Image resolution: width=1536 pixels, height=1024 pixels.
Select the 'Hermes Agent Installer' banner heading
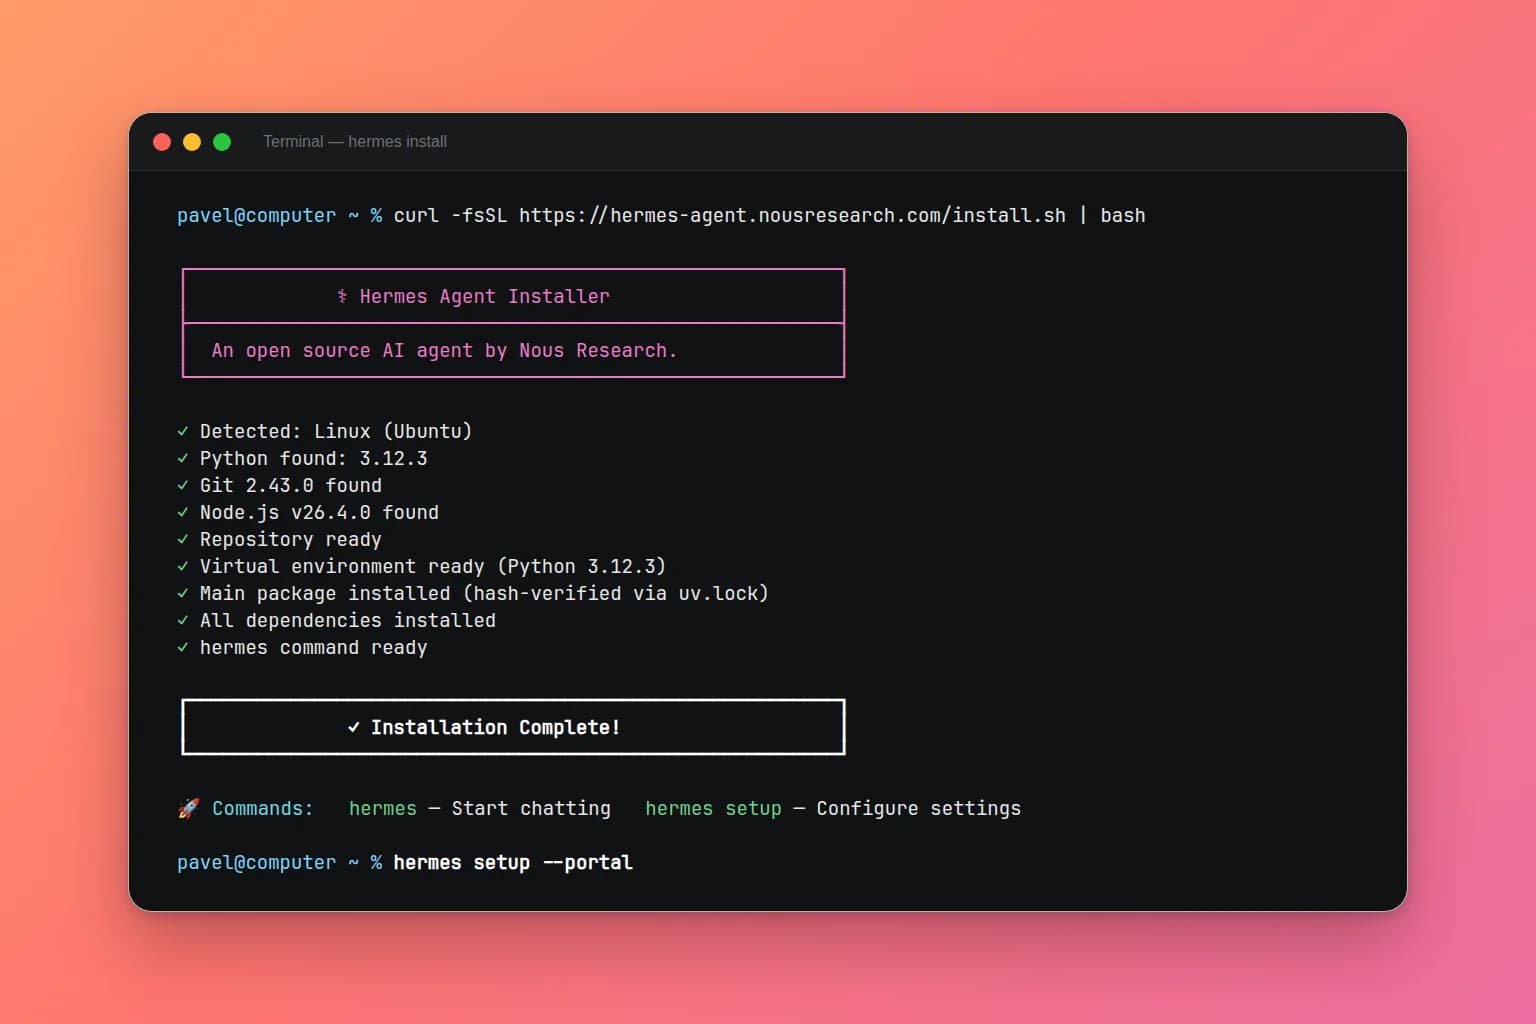pyautogui.click(x=484, y=297)
